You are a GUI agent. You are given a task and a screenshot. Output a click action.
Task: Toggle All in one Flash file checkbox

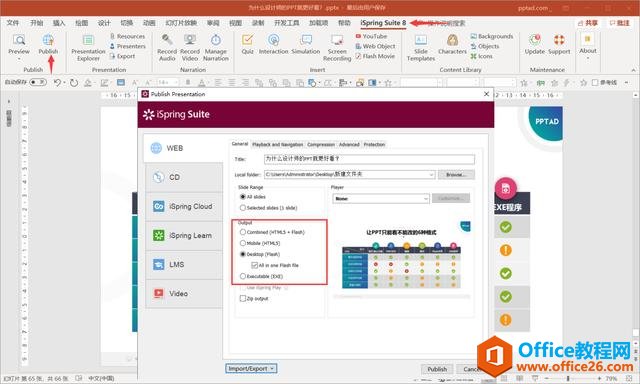(x=254, y=265)
